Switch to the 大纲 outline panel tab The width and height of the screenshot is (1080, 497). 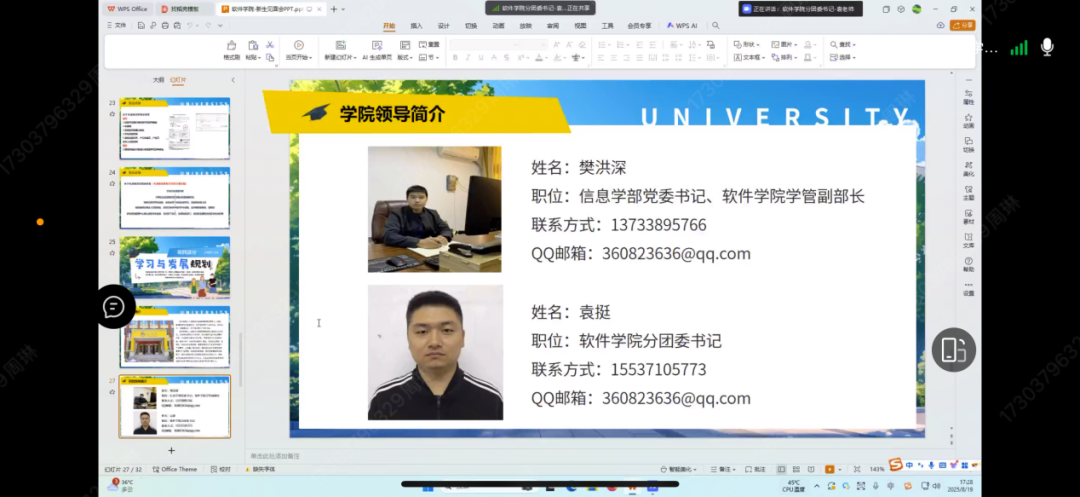[x=158, y=80]
